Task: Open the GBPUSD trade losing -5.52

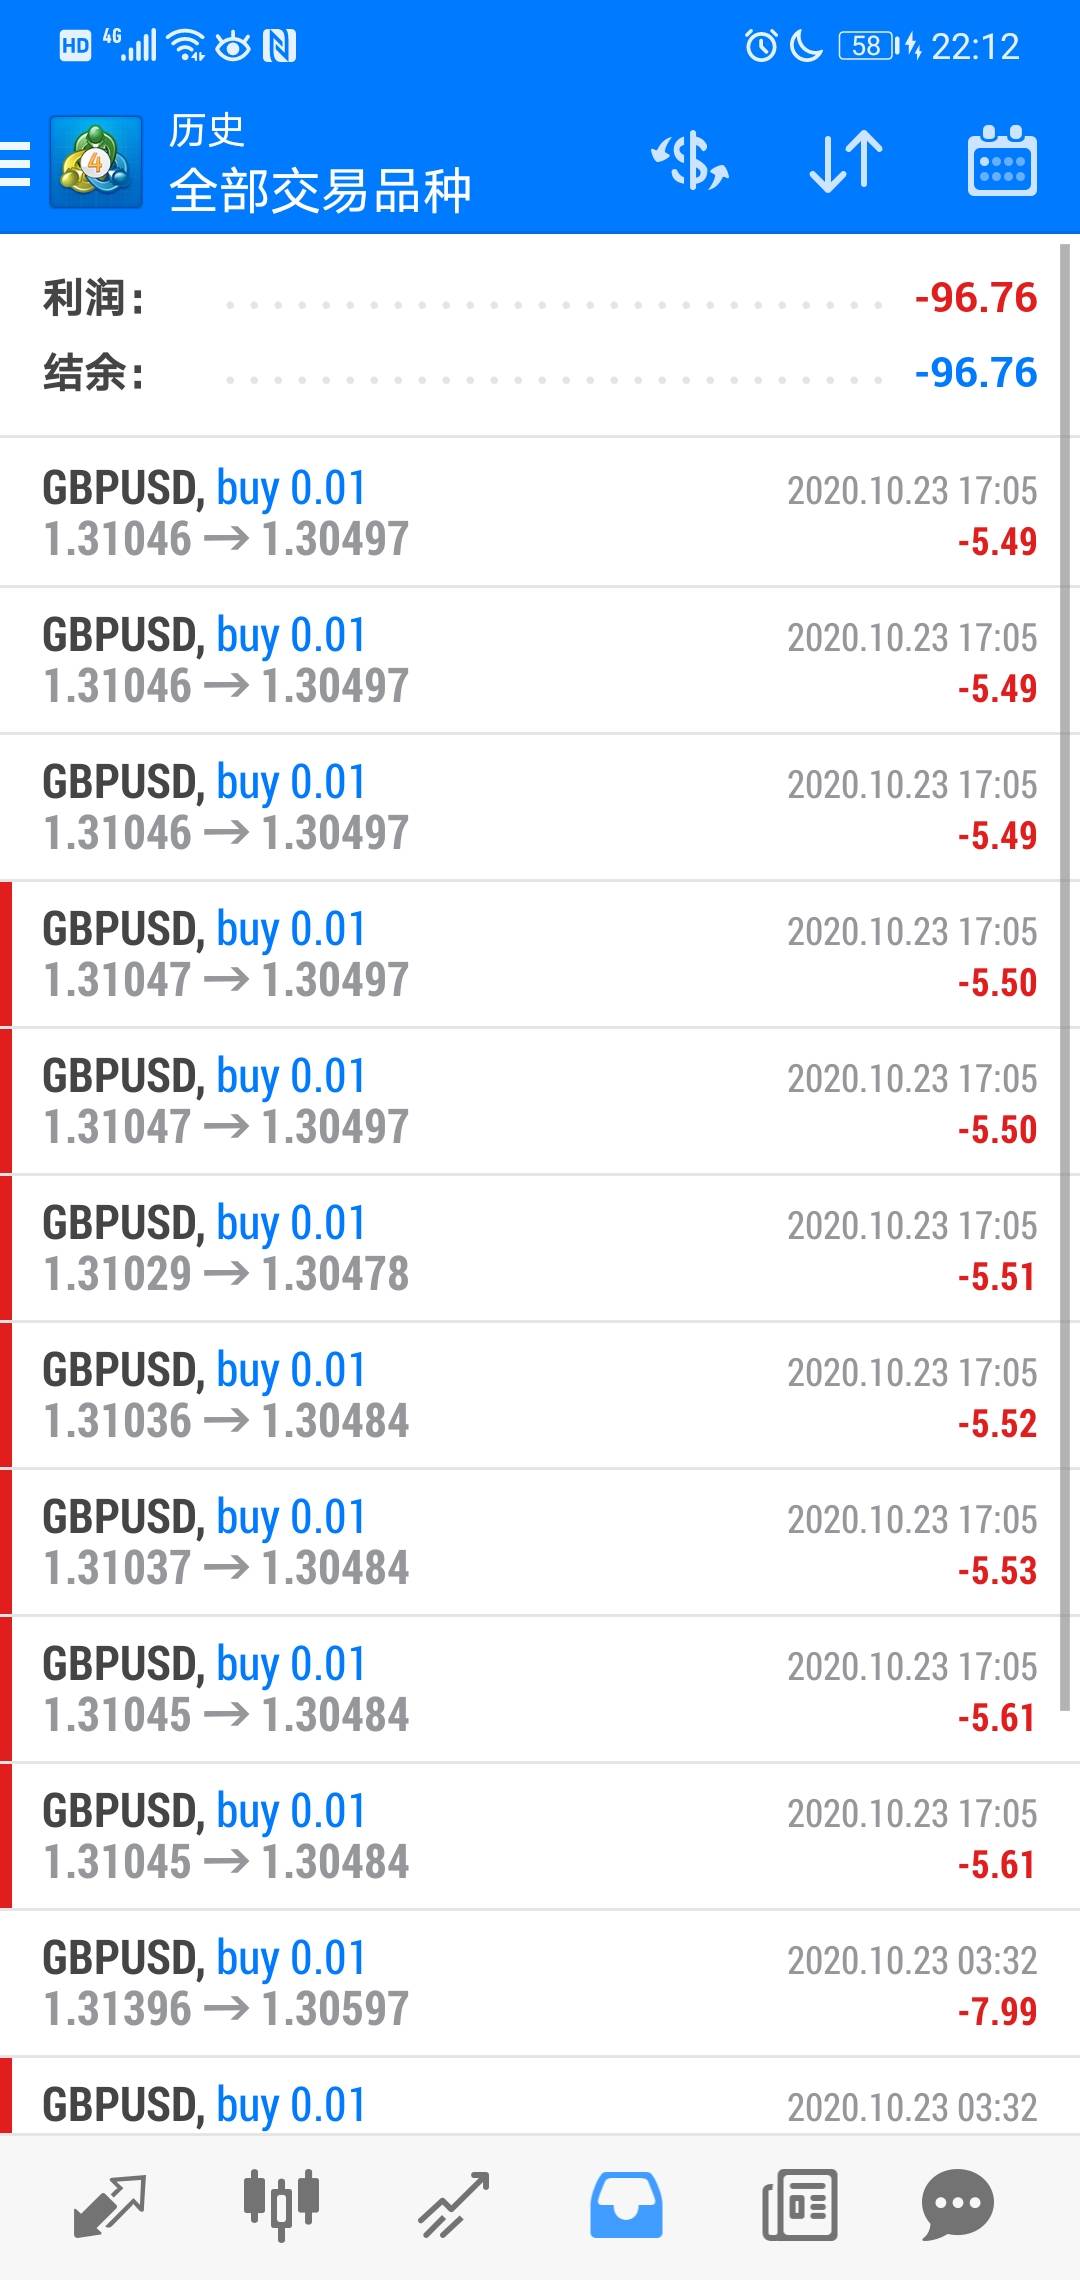Action: pos(530,1395)
